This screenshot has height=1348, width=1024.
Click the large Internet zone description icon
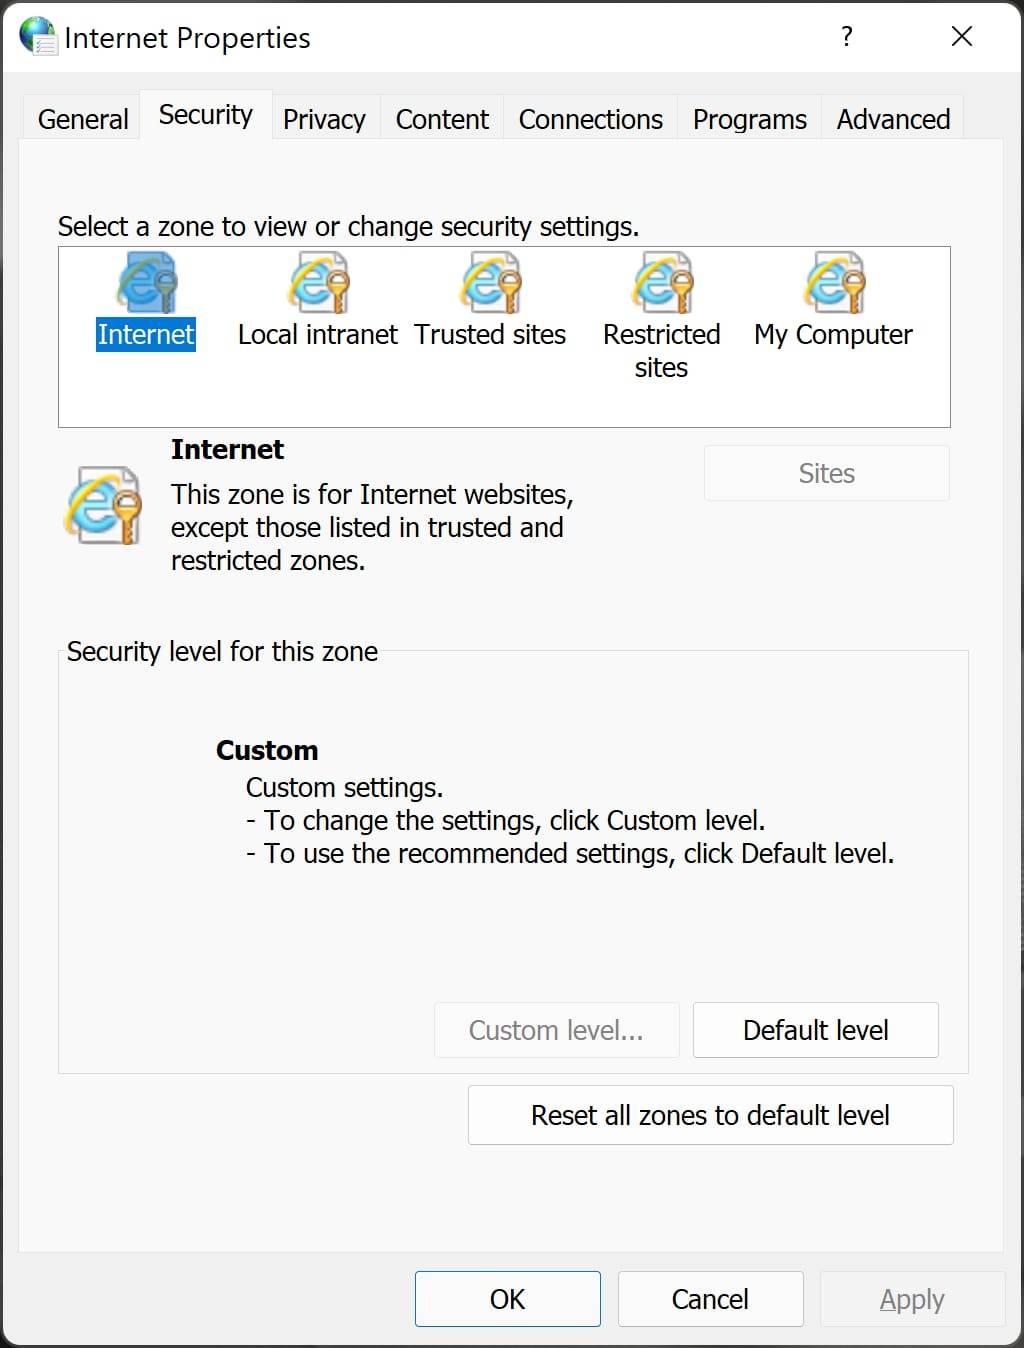click(x=103, y=505)
